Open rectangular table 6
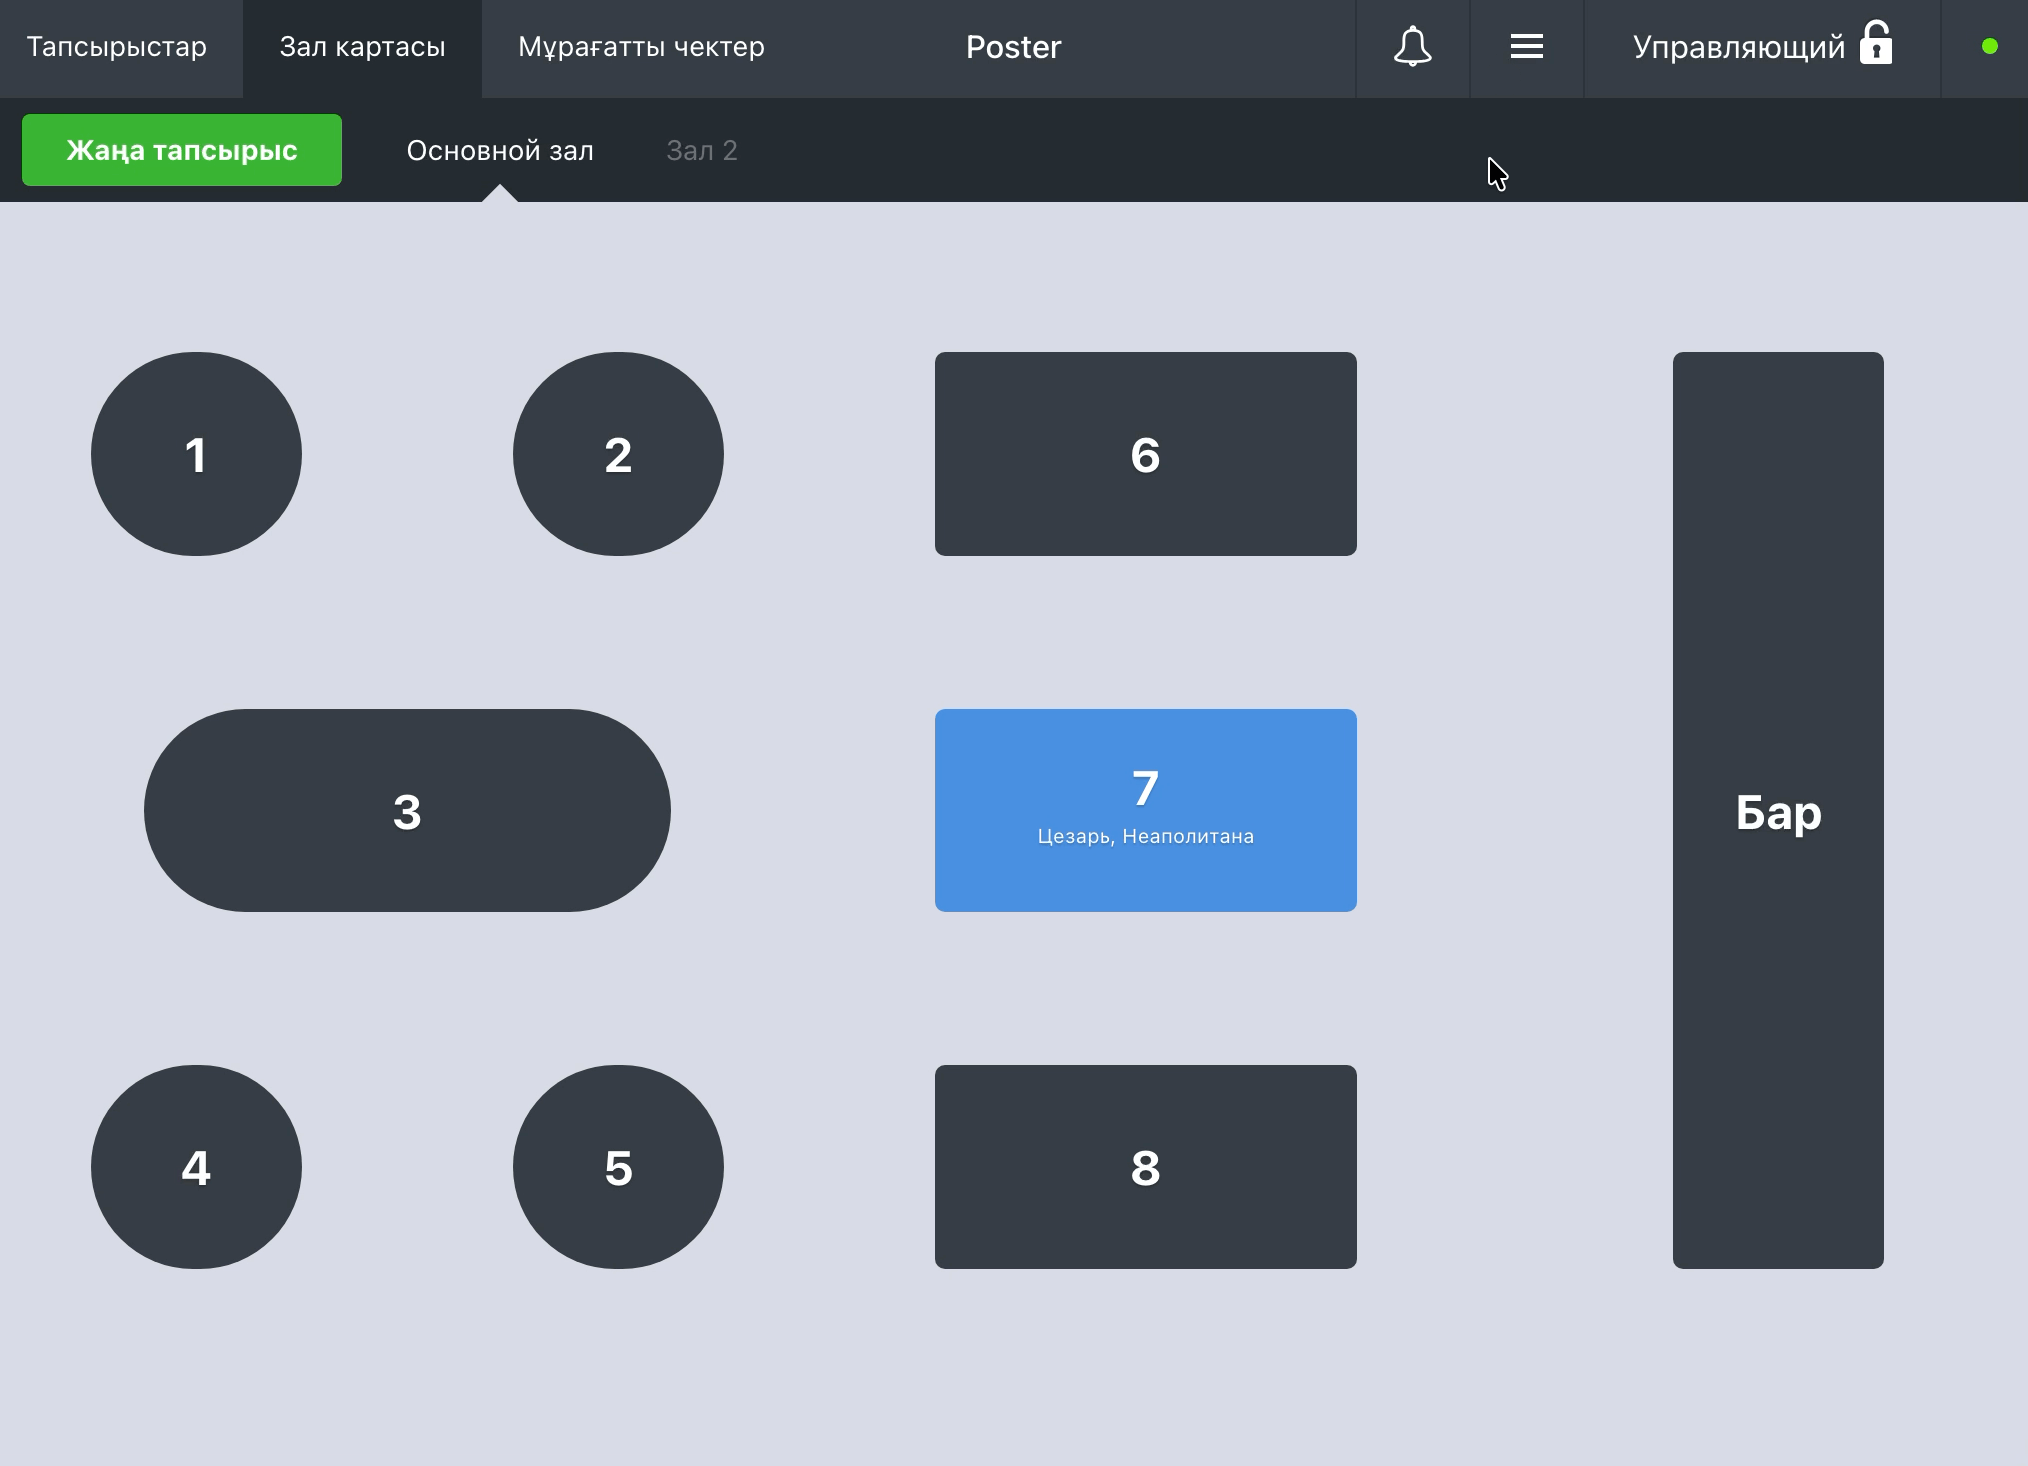This screenshot has height=1466, width=2028. tap(1146, 454)
